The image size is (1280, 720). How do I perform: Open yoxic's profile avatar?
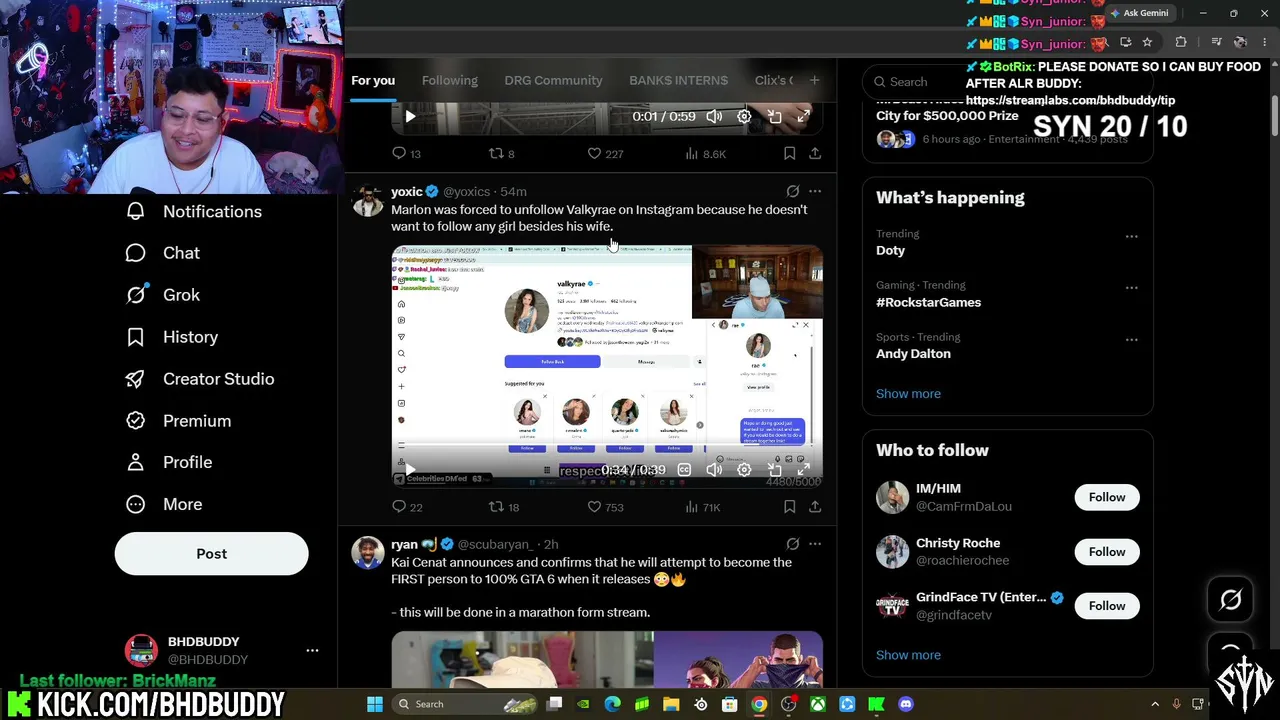(368, 200)
